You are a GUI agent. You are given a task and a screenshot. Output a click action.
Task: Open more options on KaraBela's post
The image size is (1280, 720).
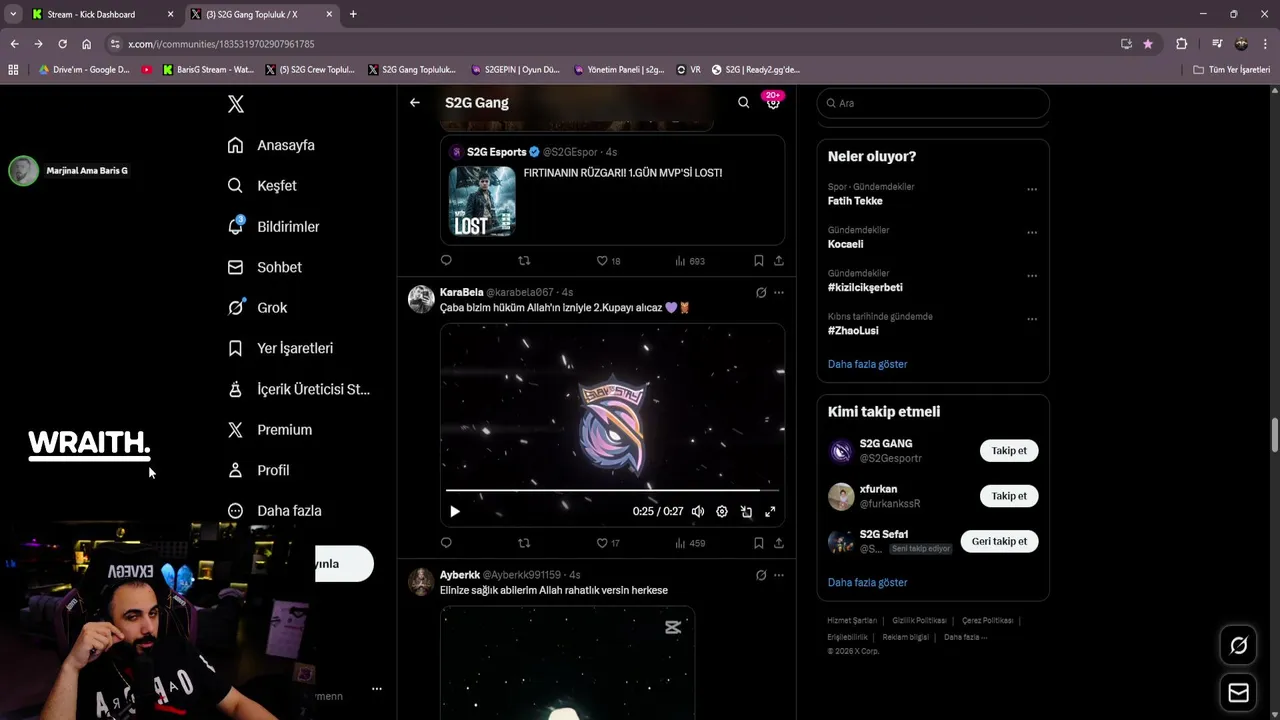(779, 293)
